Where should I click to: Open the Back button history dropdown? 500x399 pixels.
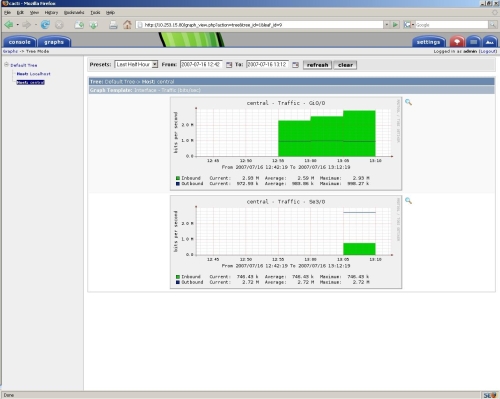pyautogui.click(x=17, y=25)
